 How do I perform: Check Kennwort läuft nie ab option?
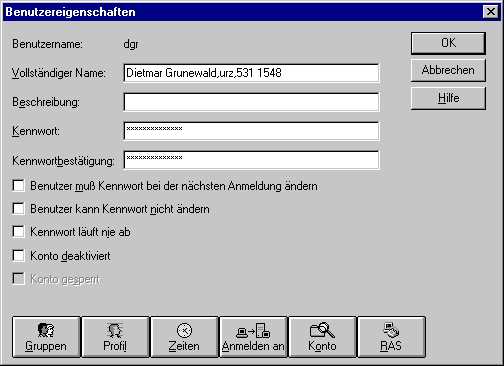18,232
